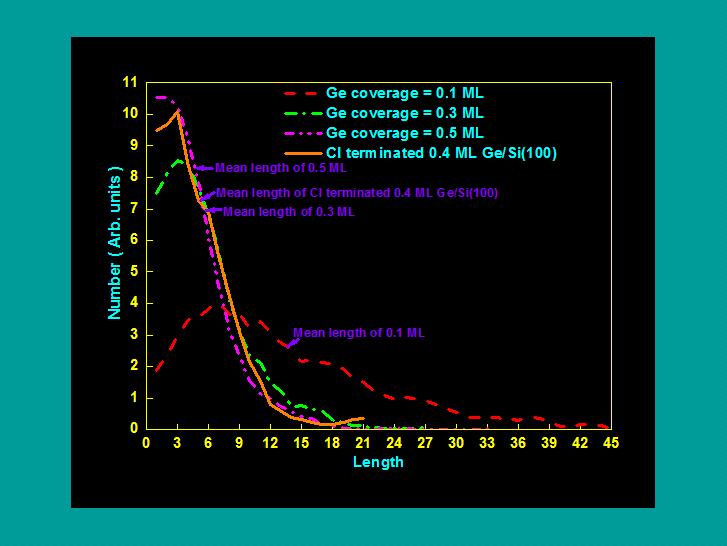Select the "Number (Arb. units)" y-axis title
Image resolution: width=727 pixels, height=546 pixels.
(115, 257)
